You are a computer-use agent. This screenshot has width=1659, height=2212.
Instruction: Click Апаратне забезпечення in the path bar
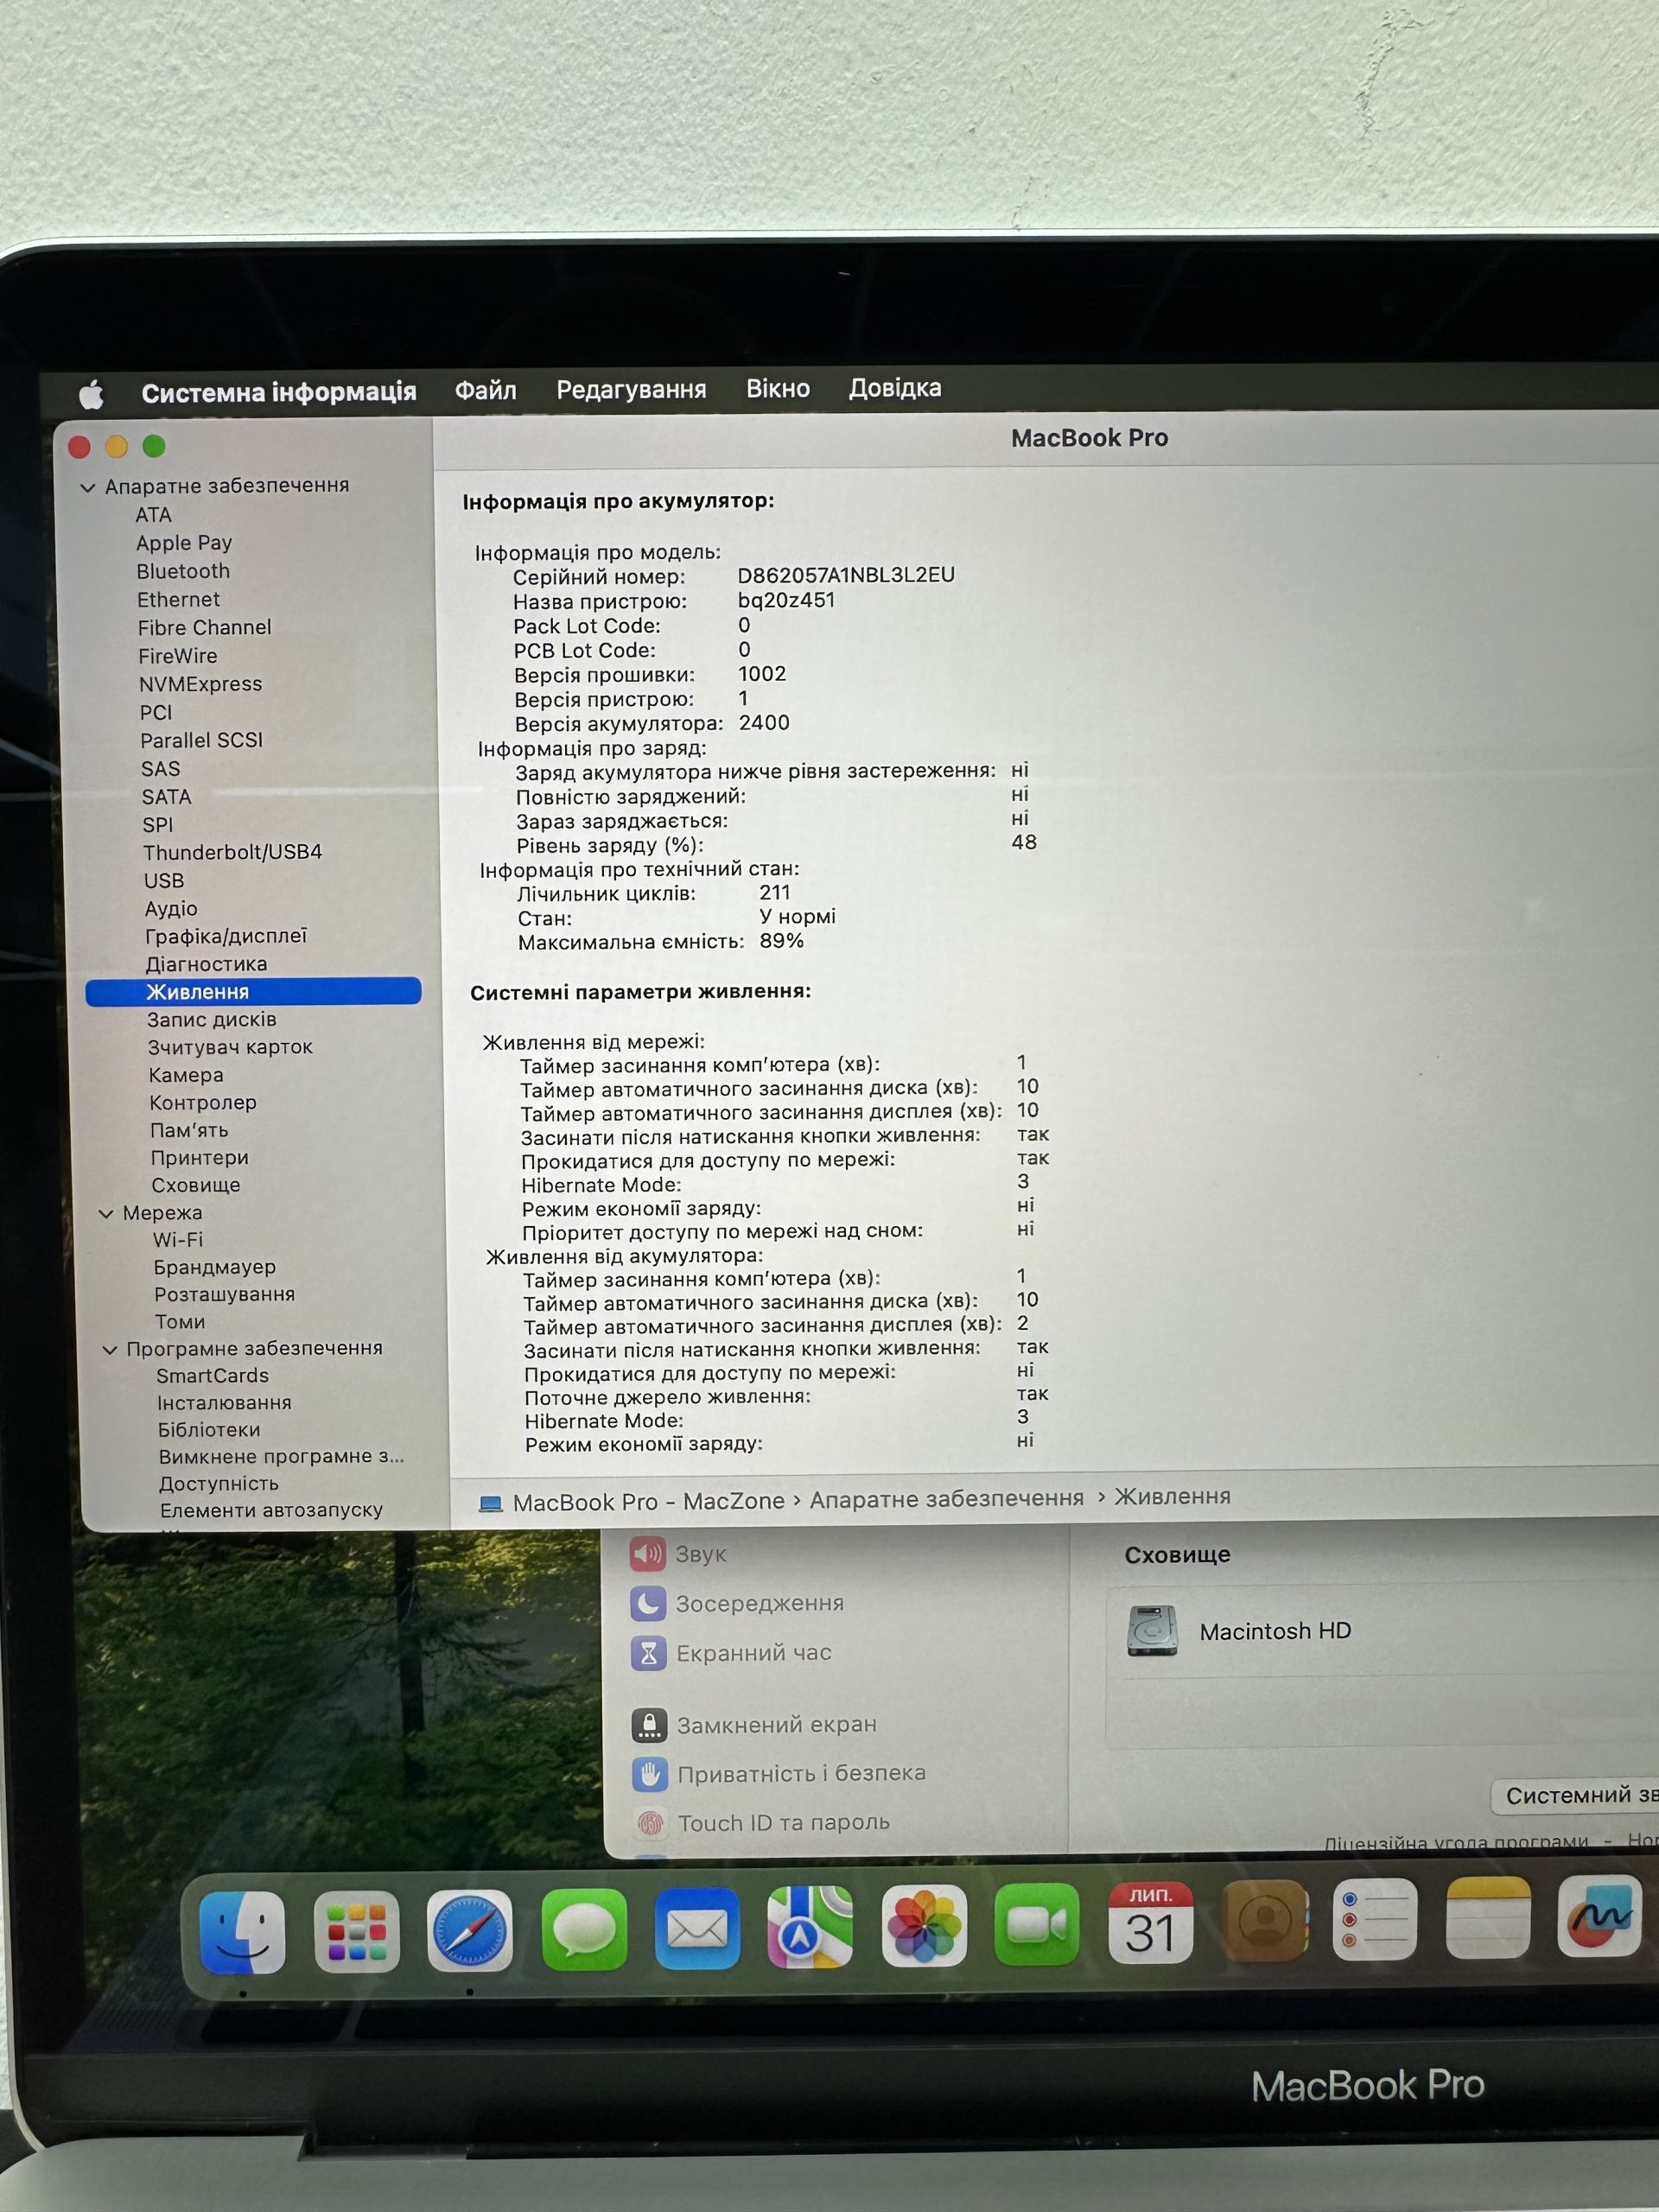pos(946,1499)
